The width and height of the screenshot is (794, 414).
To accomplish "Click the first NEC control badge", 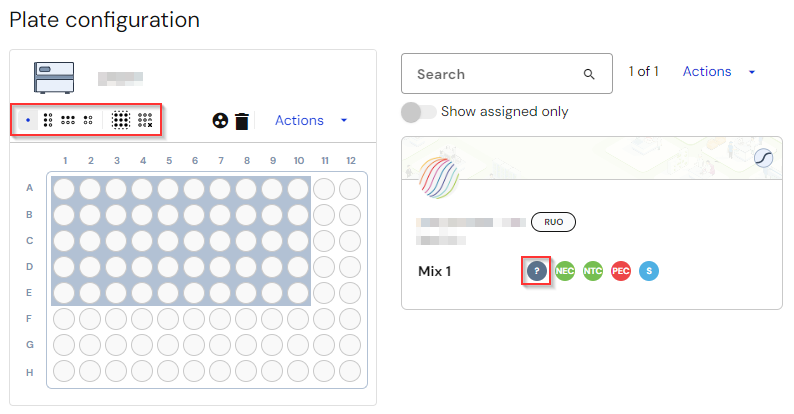I will pos(565,271).
